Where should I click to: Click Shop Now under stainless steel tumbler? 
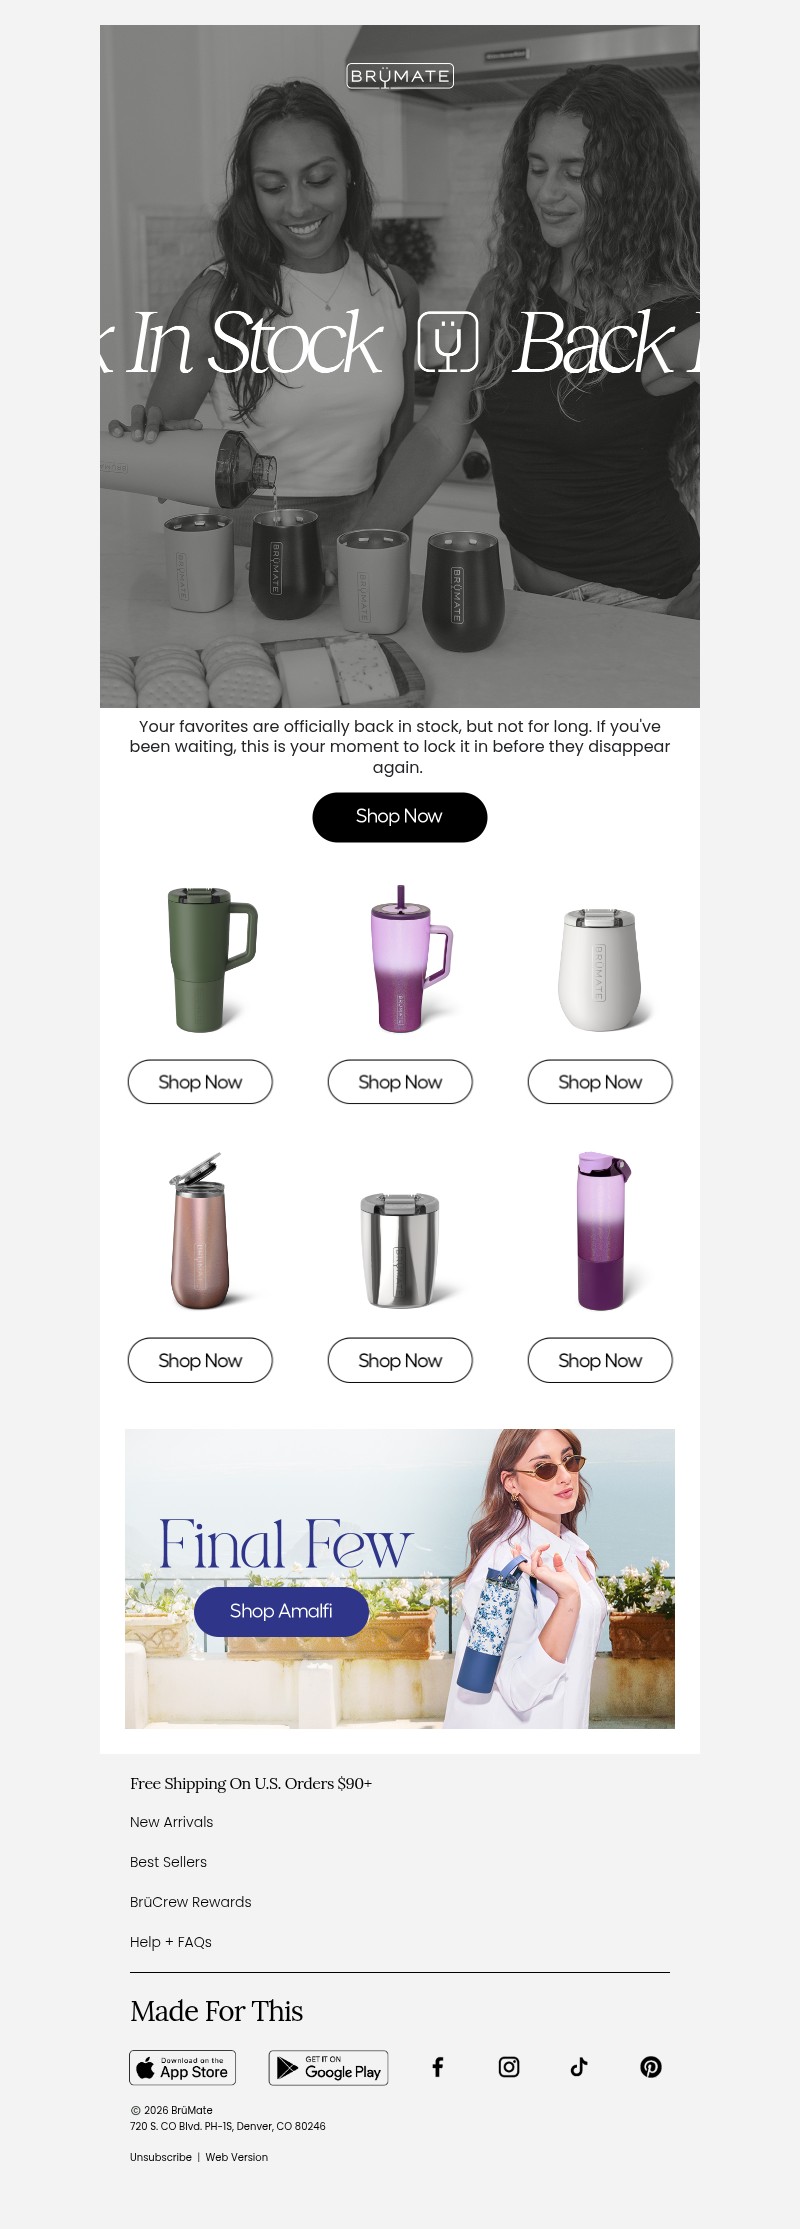pos(400,1361)
